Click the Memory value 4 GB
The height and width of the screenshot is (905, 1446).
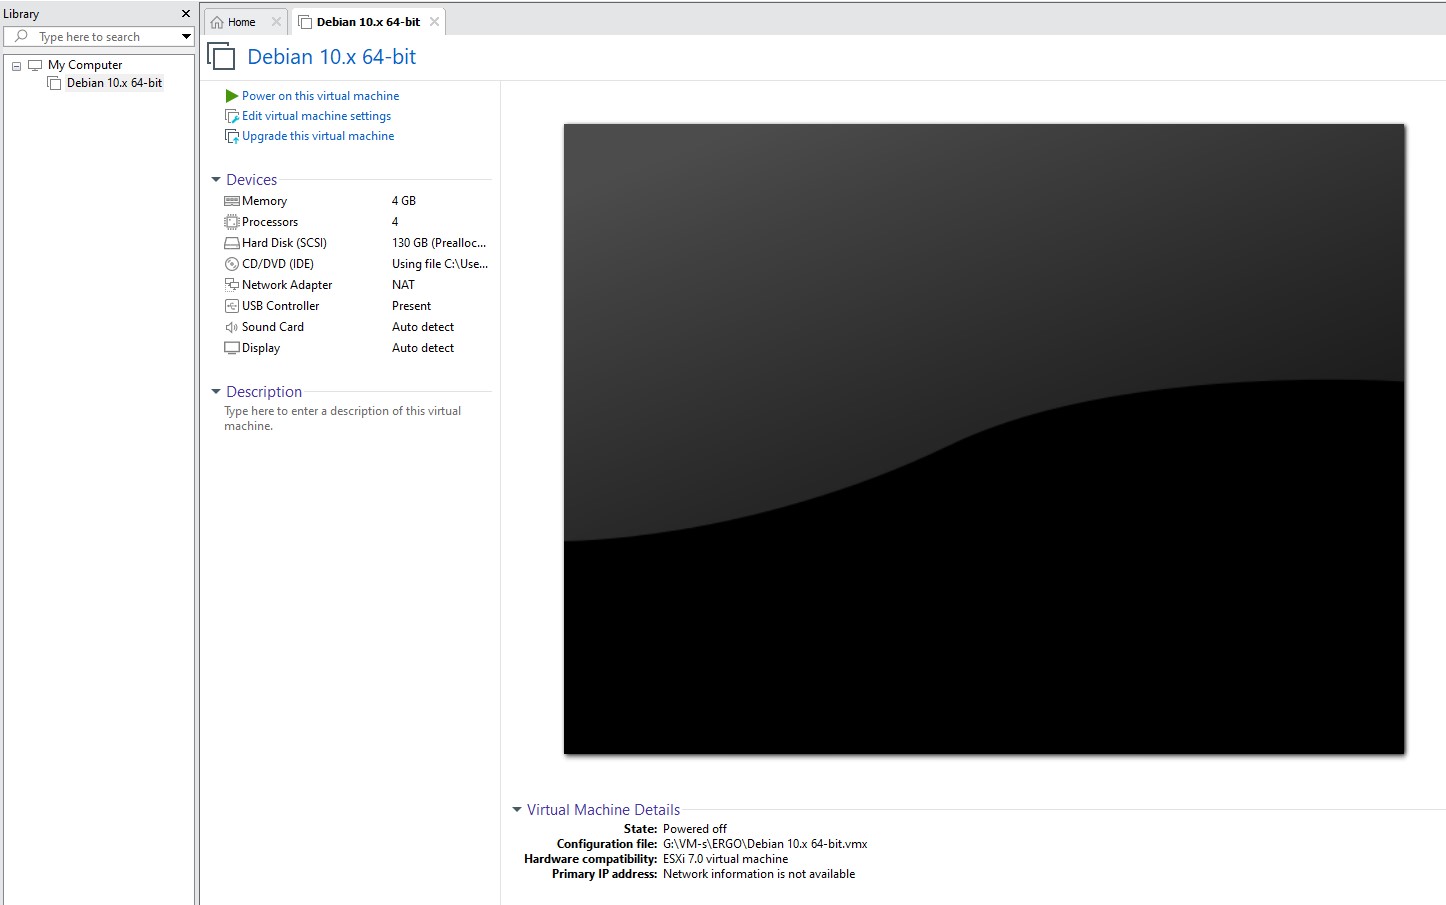click(404, 201)
